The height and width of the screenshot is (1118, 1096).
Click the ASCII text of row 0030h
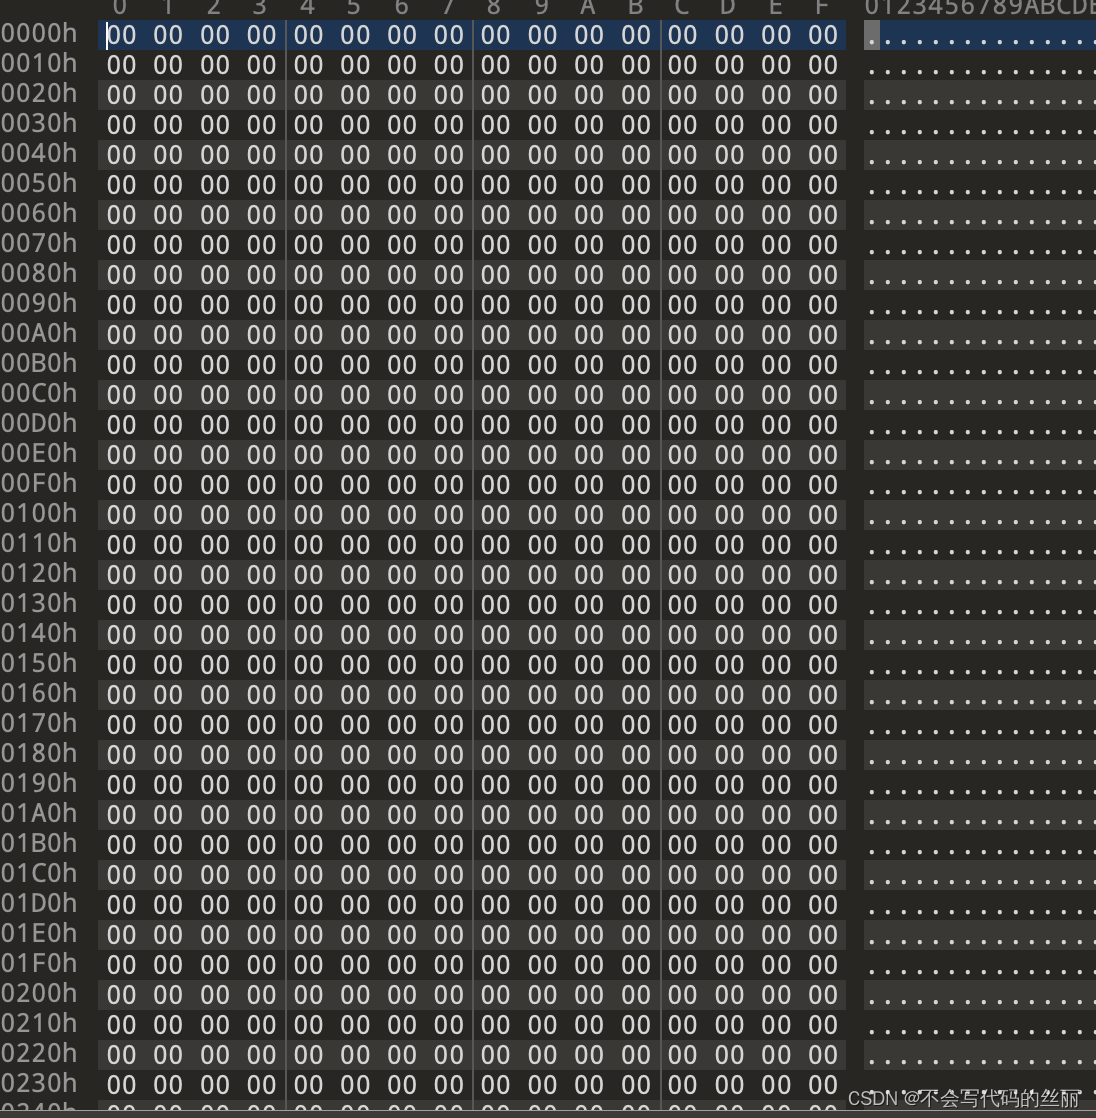tap(980, 125)
